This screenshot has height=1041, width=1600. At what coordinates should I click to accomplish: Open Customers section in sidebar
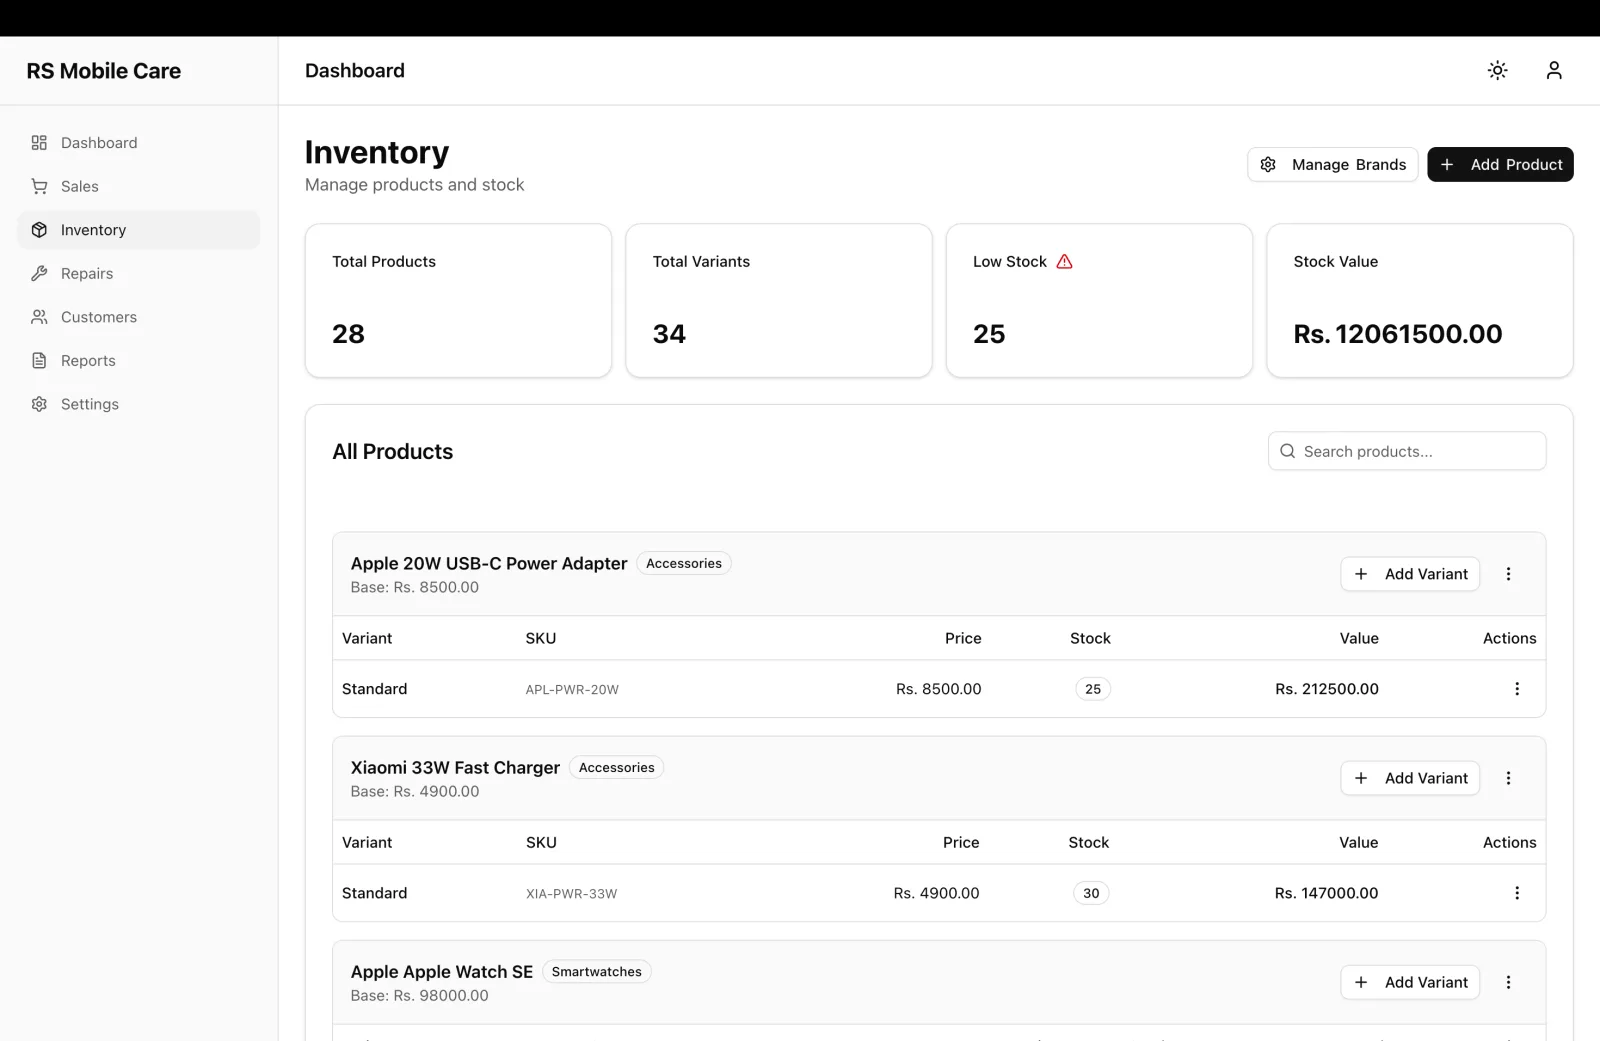139,317
